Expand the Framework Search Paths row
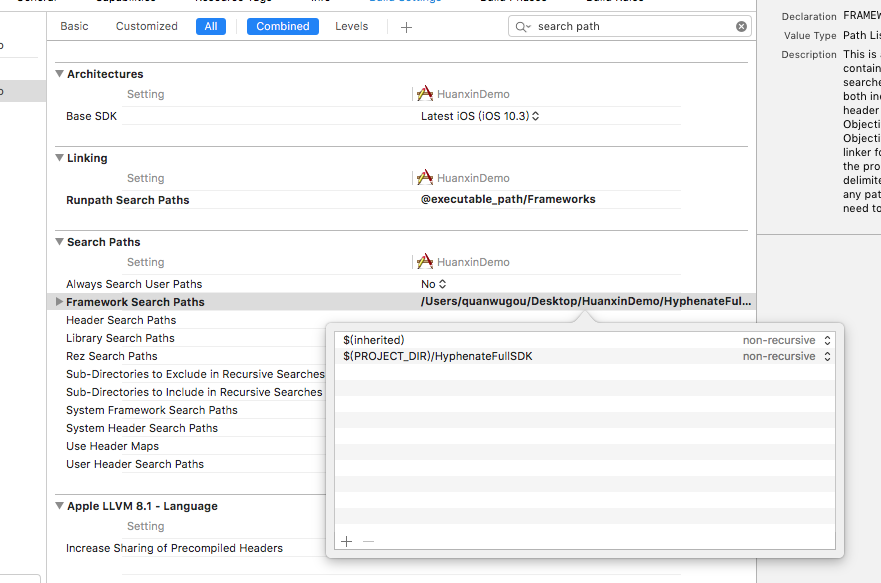 (x=59, y=302)
